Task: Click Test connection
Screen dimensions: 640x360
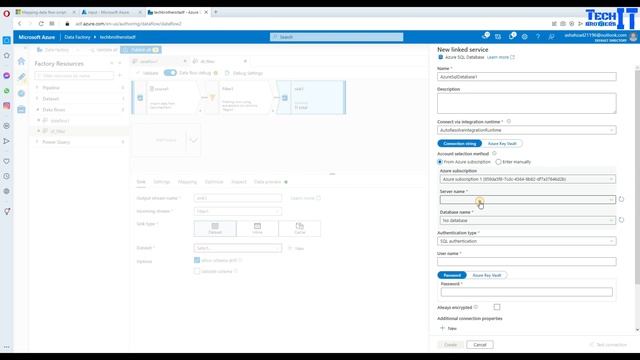Action: click(x=608, y=345)
